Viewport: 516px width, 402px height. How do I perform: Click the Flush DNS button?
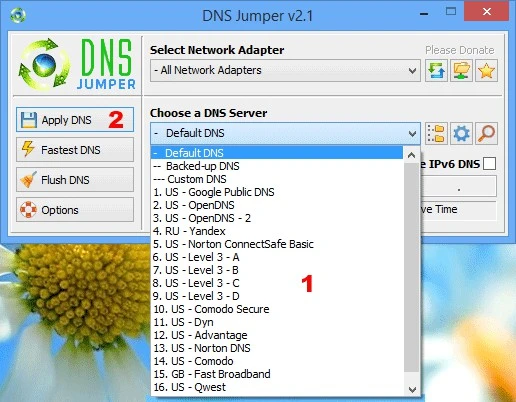(75, 180)
